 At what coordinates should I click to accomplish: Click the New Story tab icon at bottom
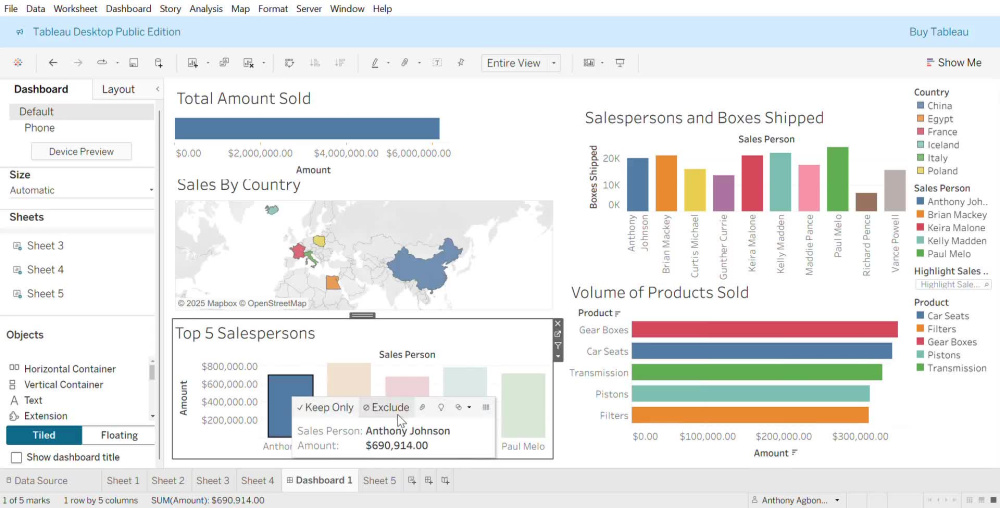click(445, 481)
